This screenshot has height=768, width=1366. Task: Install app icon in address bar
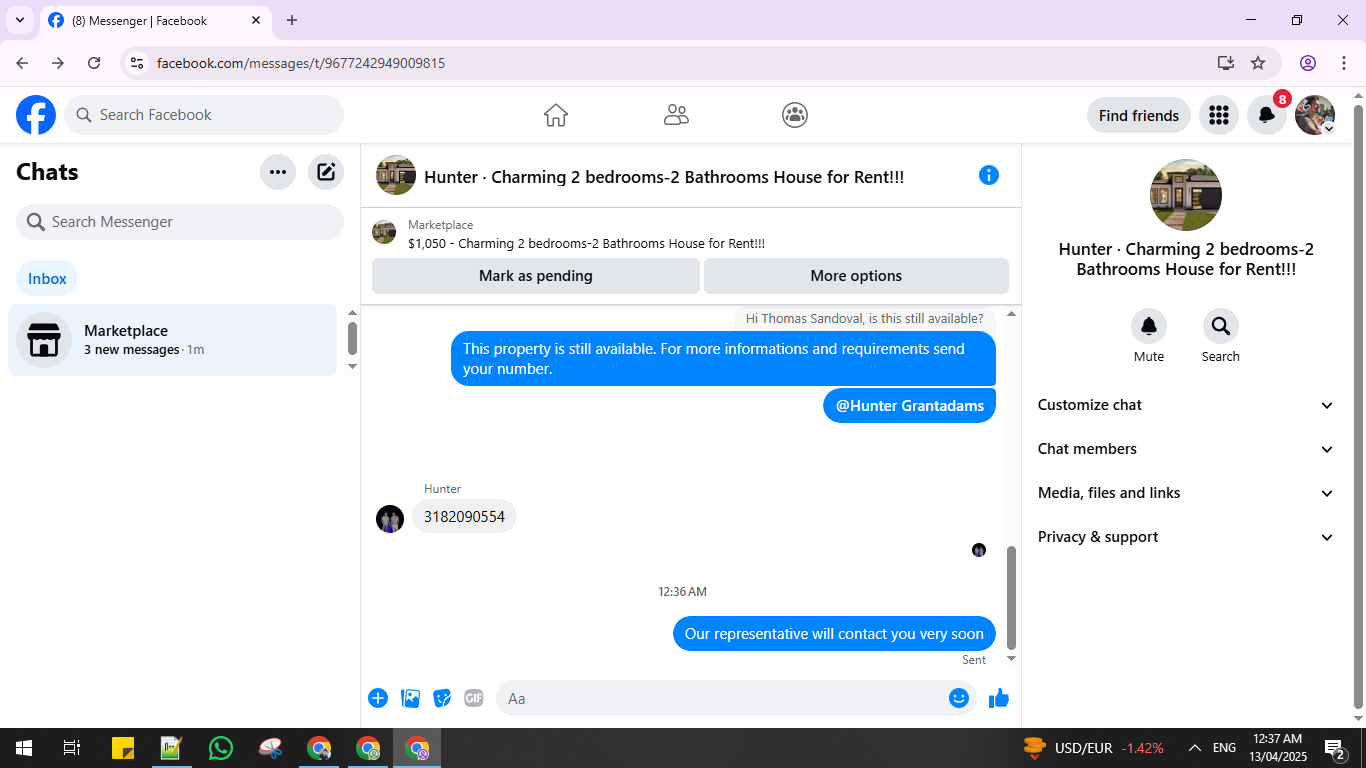click(x=1226, y=63)
